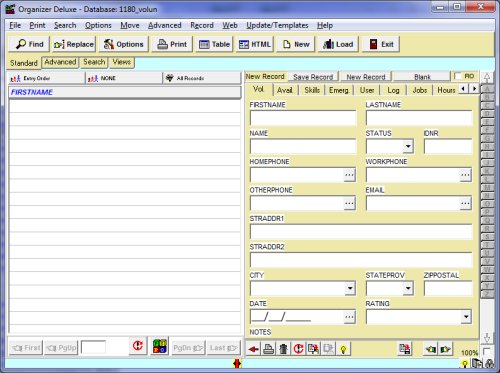Click the documents icon left of binoculars
The image size is (500, 373).
pyautogui.click(x=478, y=364)
